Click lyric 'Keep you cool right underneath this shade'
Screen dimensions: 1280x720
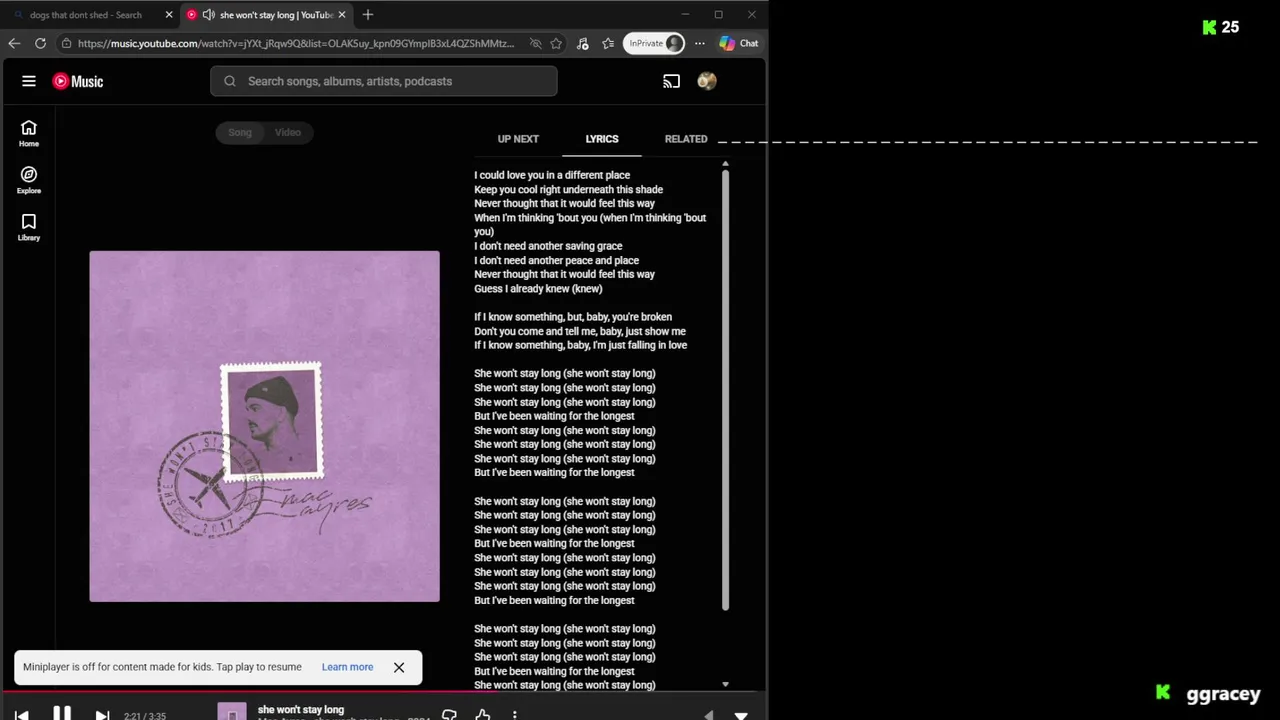pos(568,189)
